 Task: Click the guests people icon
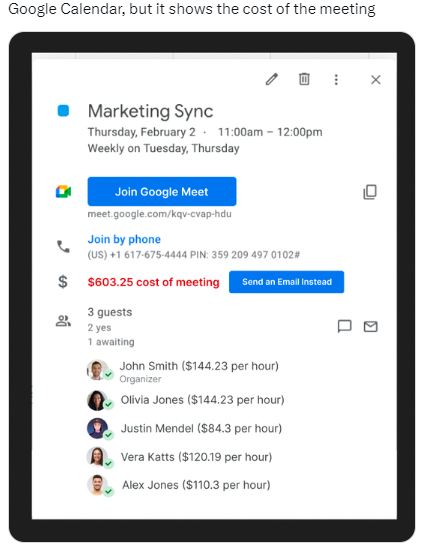[x=63, y=321]
